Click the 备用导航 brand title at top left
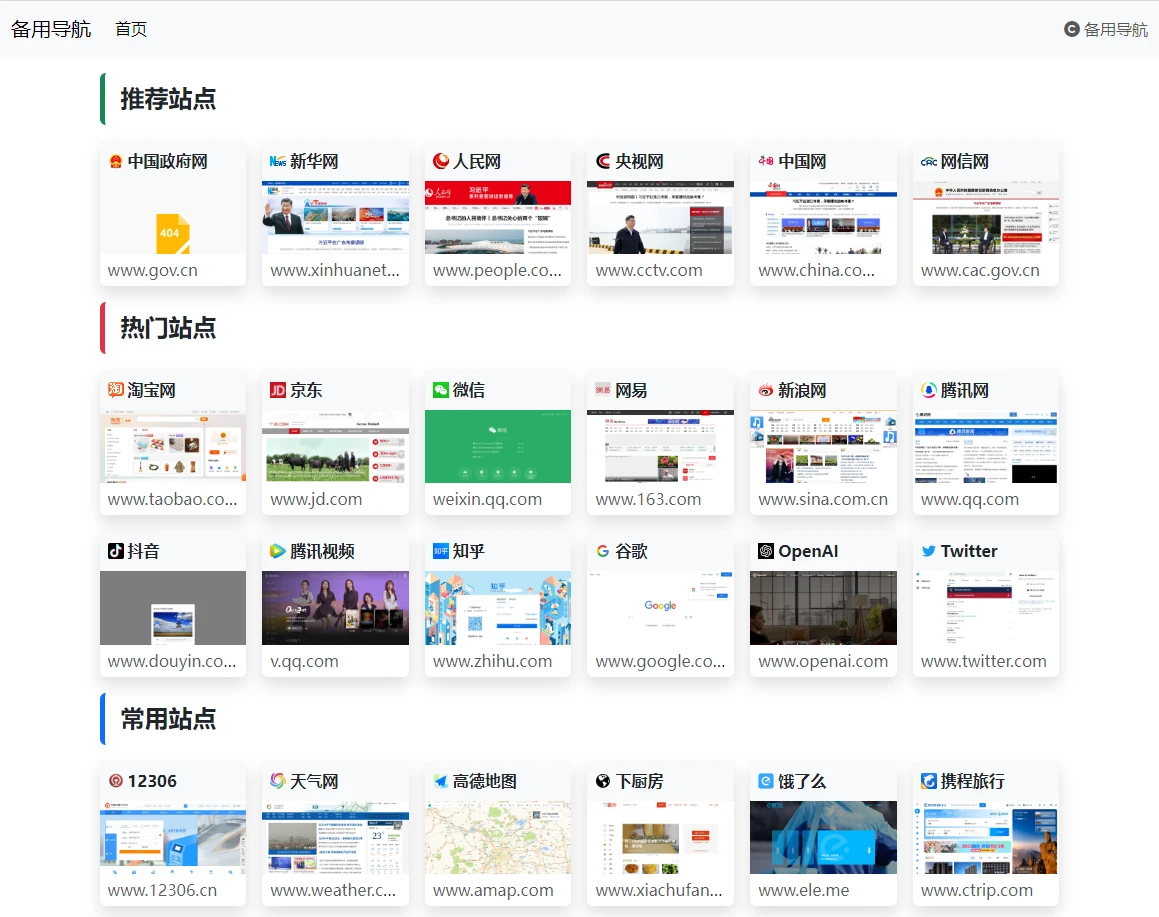 [51, 29]
